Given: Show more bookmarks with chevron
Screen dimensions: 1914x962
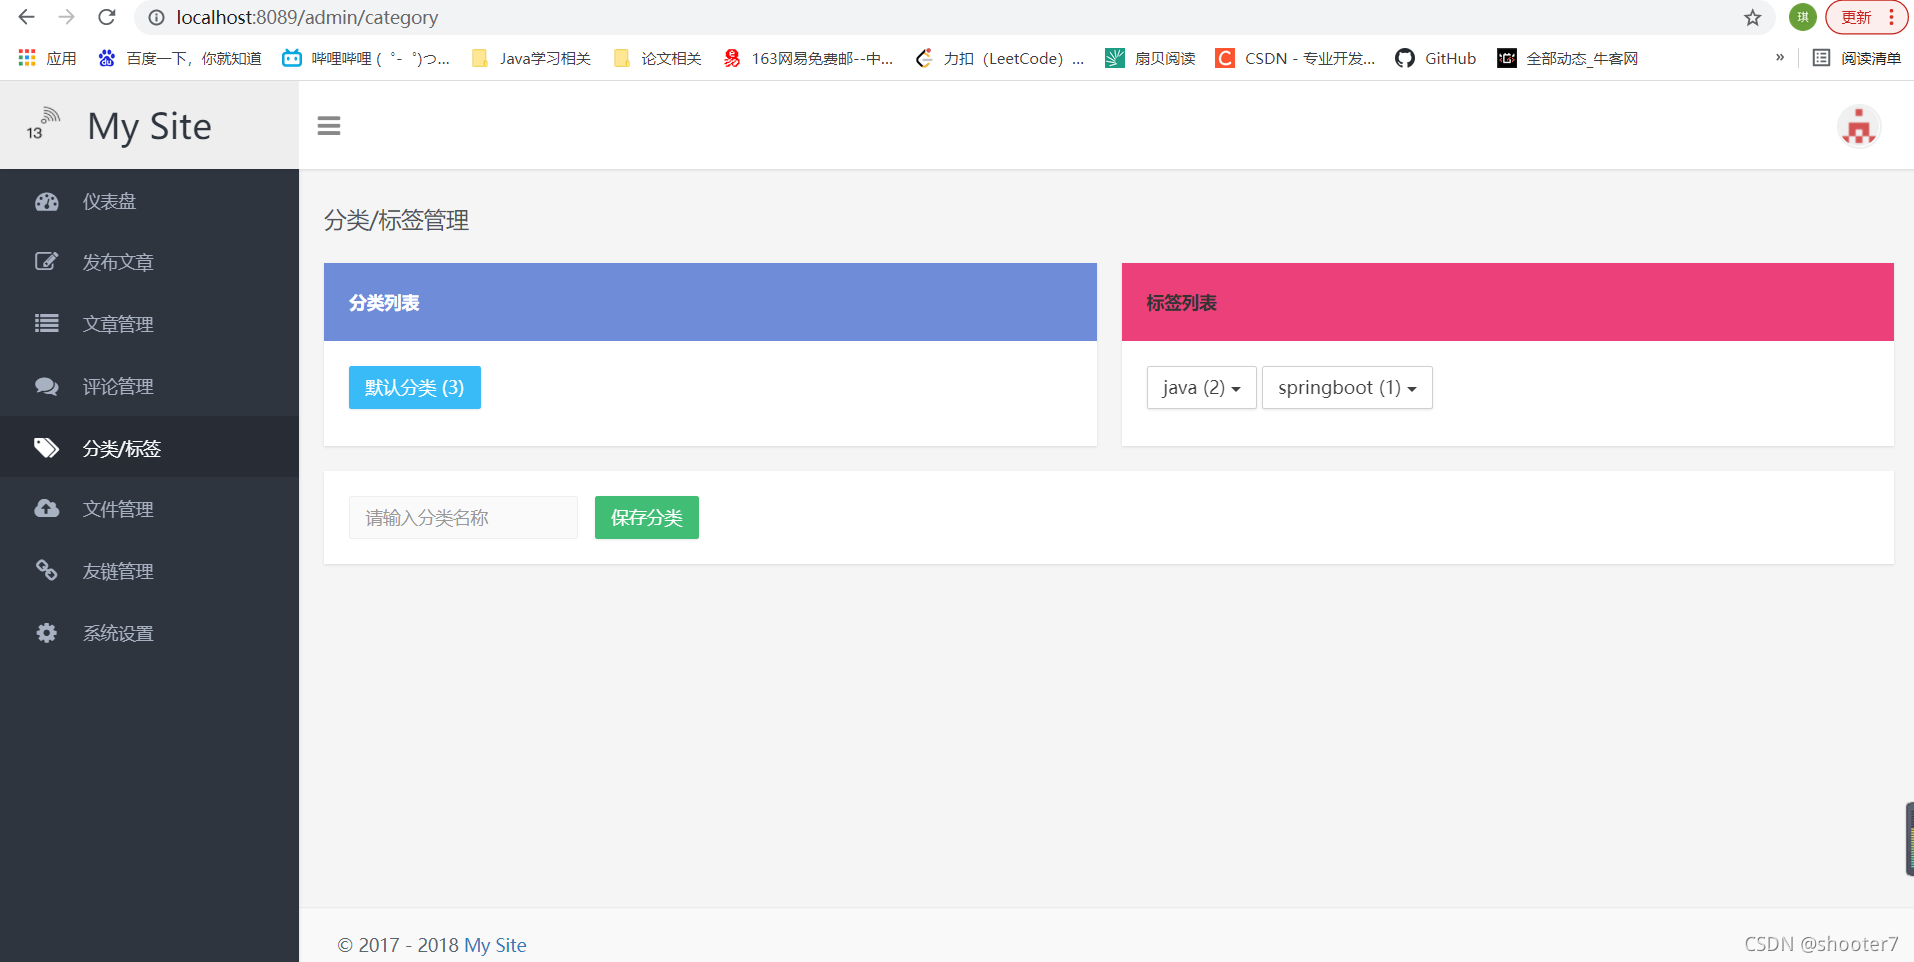Looking at the screenshot, I should [1780, 57].
